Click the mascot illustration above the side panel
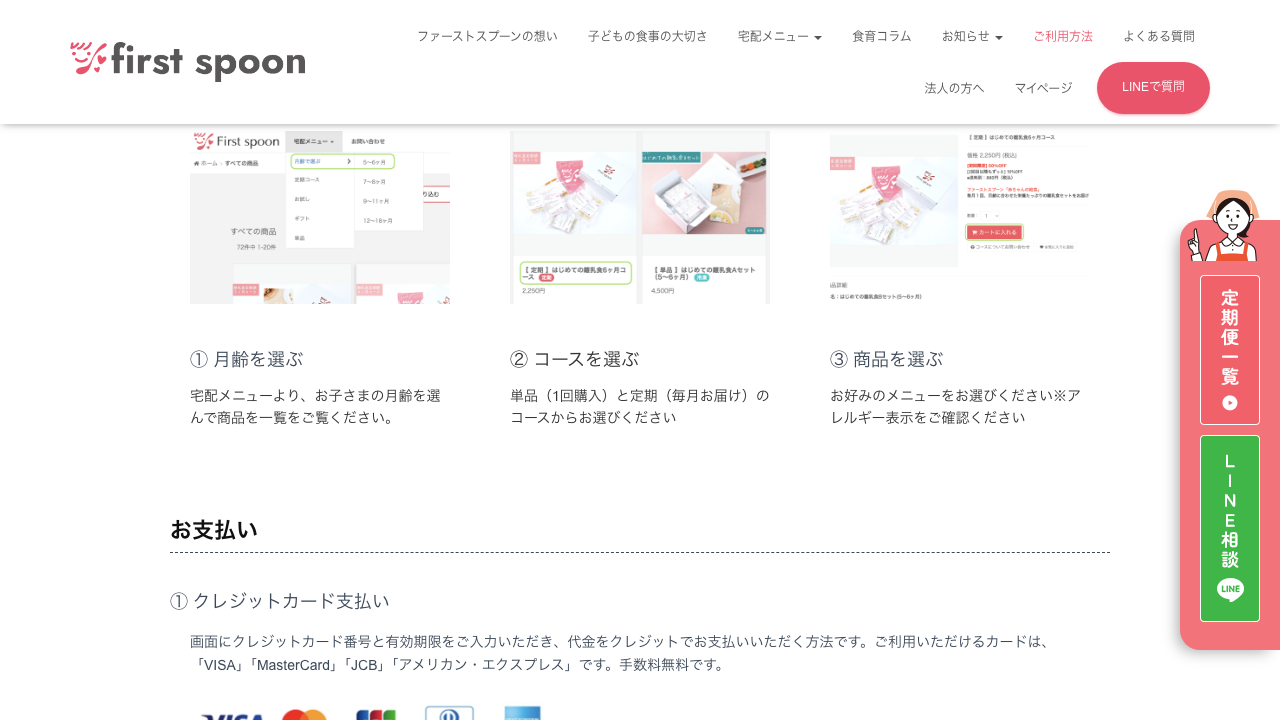Viewport: 1280px width, 720px height. coord(1224,226)
